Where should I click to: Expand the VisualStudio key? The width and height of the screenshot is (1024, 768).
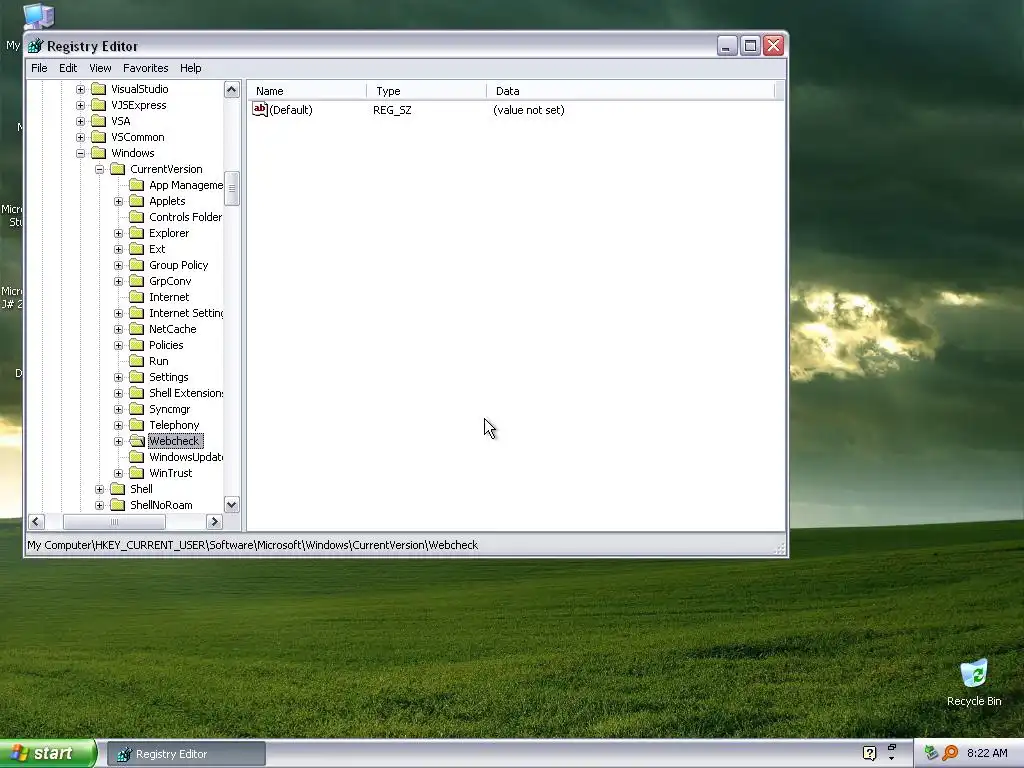click(x=80, y=89)
